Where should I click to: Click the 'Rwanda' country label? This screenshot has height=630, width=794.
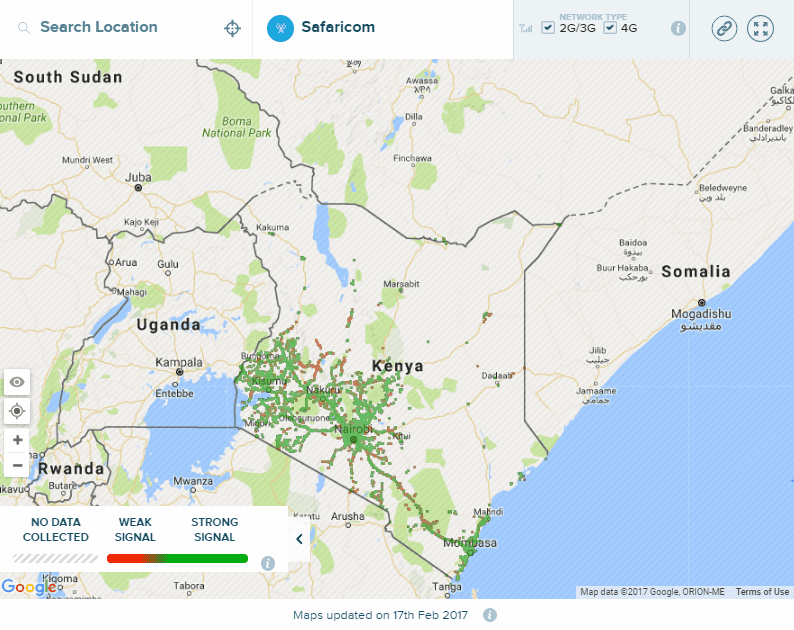[71, 469]
